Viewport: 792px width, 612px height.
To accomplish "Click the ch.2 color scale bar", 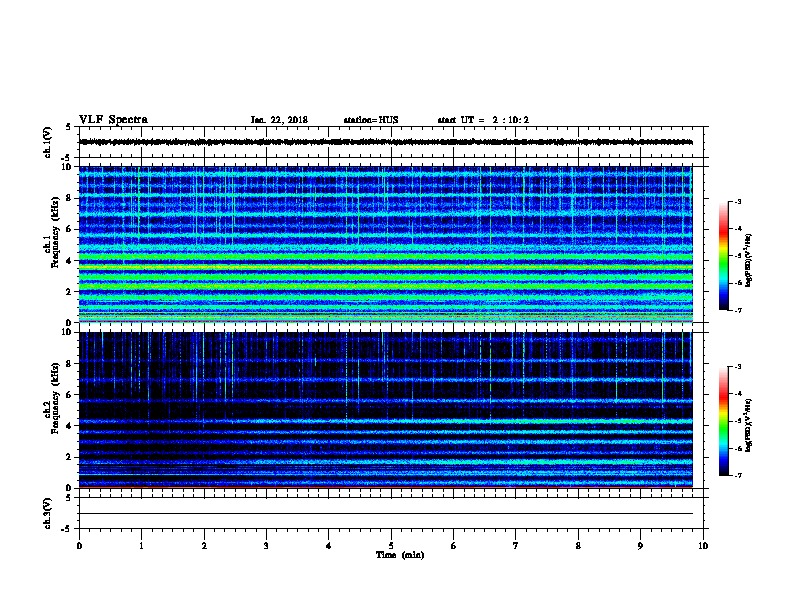I will (724, 421).
